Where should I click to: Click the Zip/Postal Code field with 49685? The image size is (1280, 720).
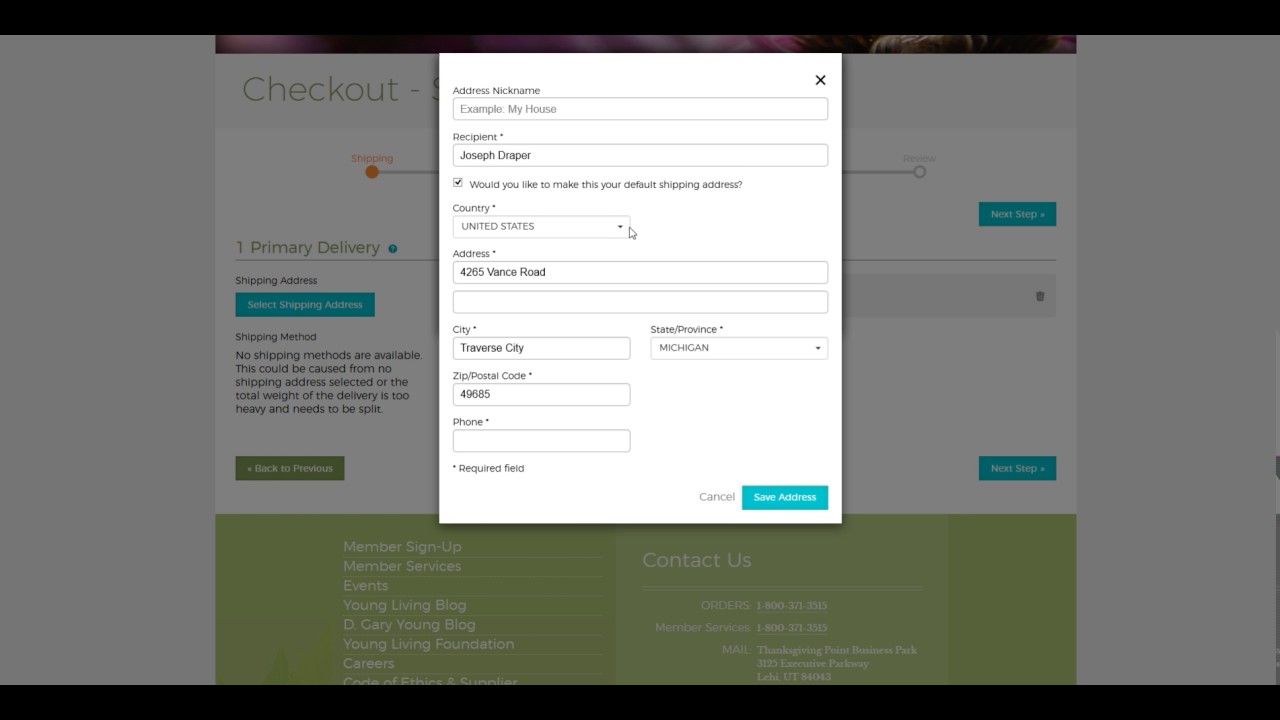click(541, 394)
